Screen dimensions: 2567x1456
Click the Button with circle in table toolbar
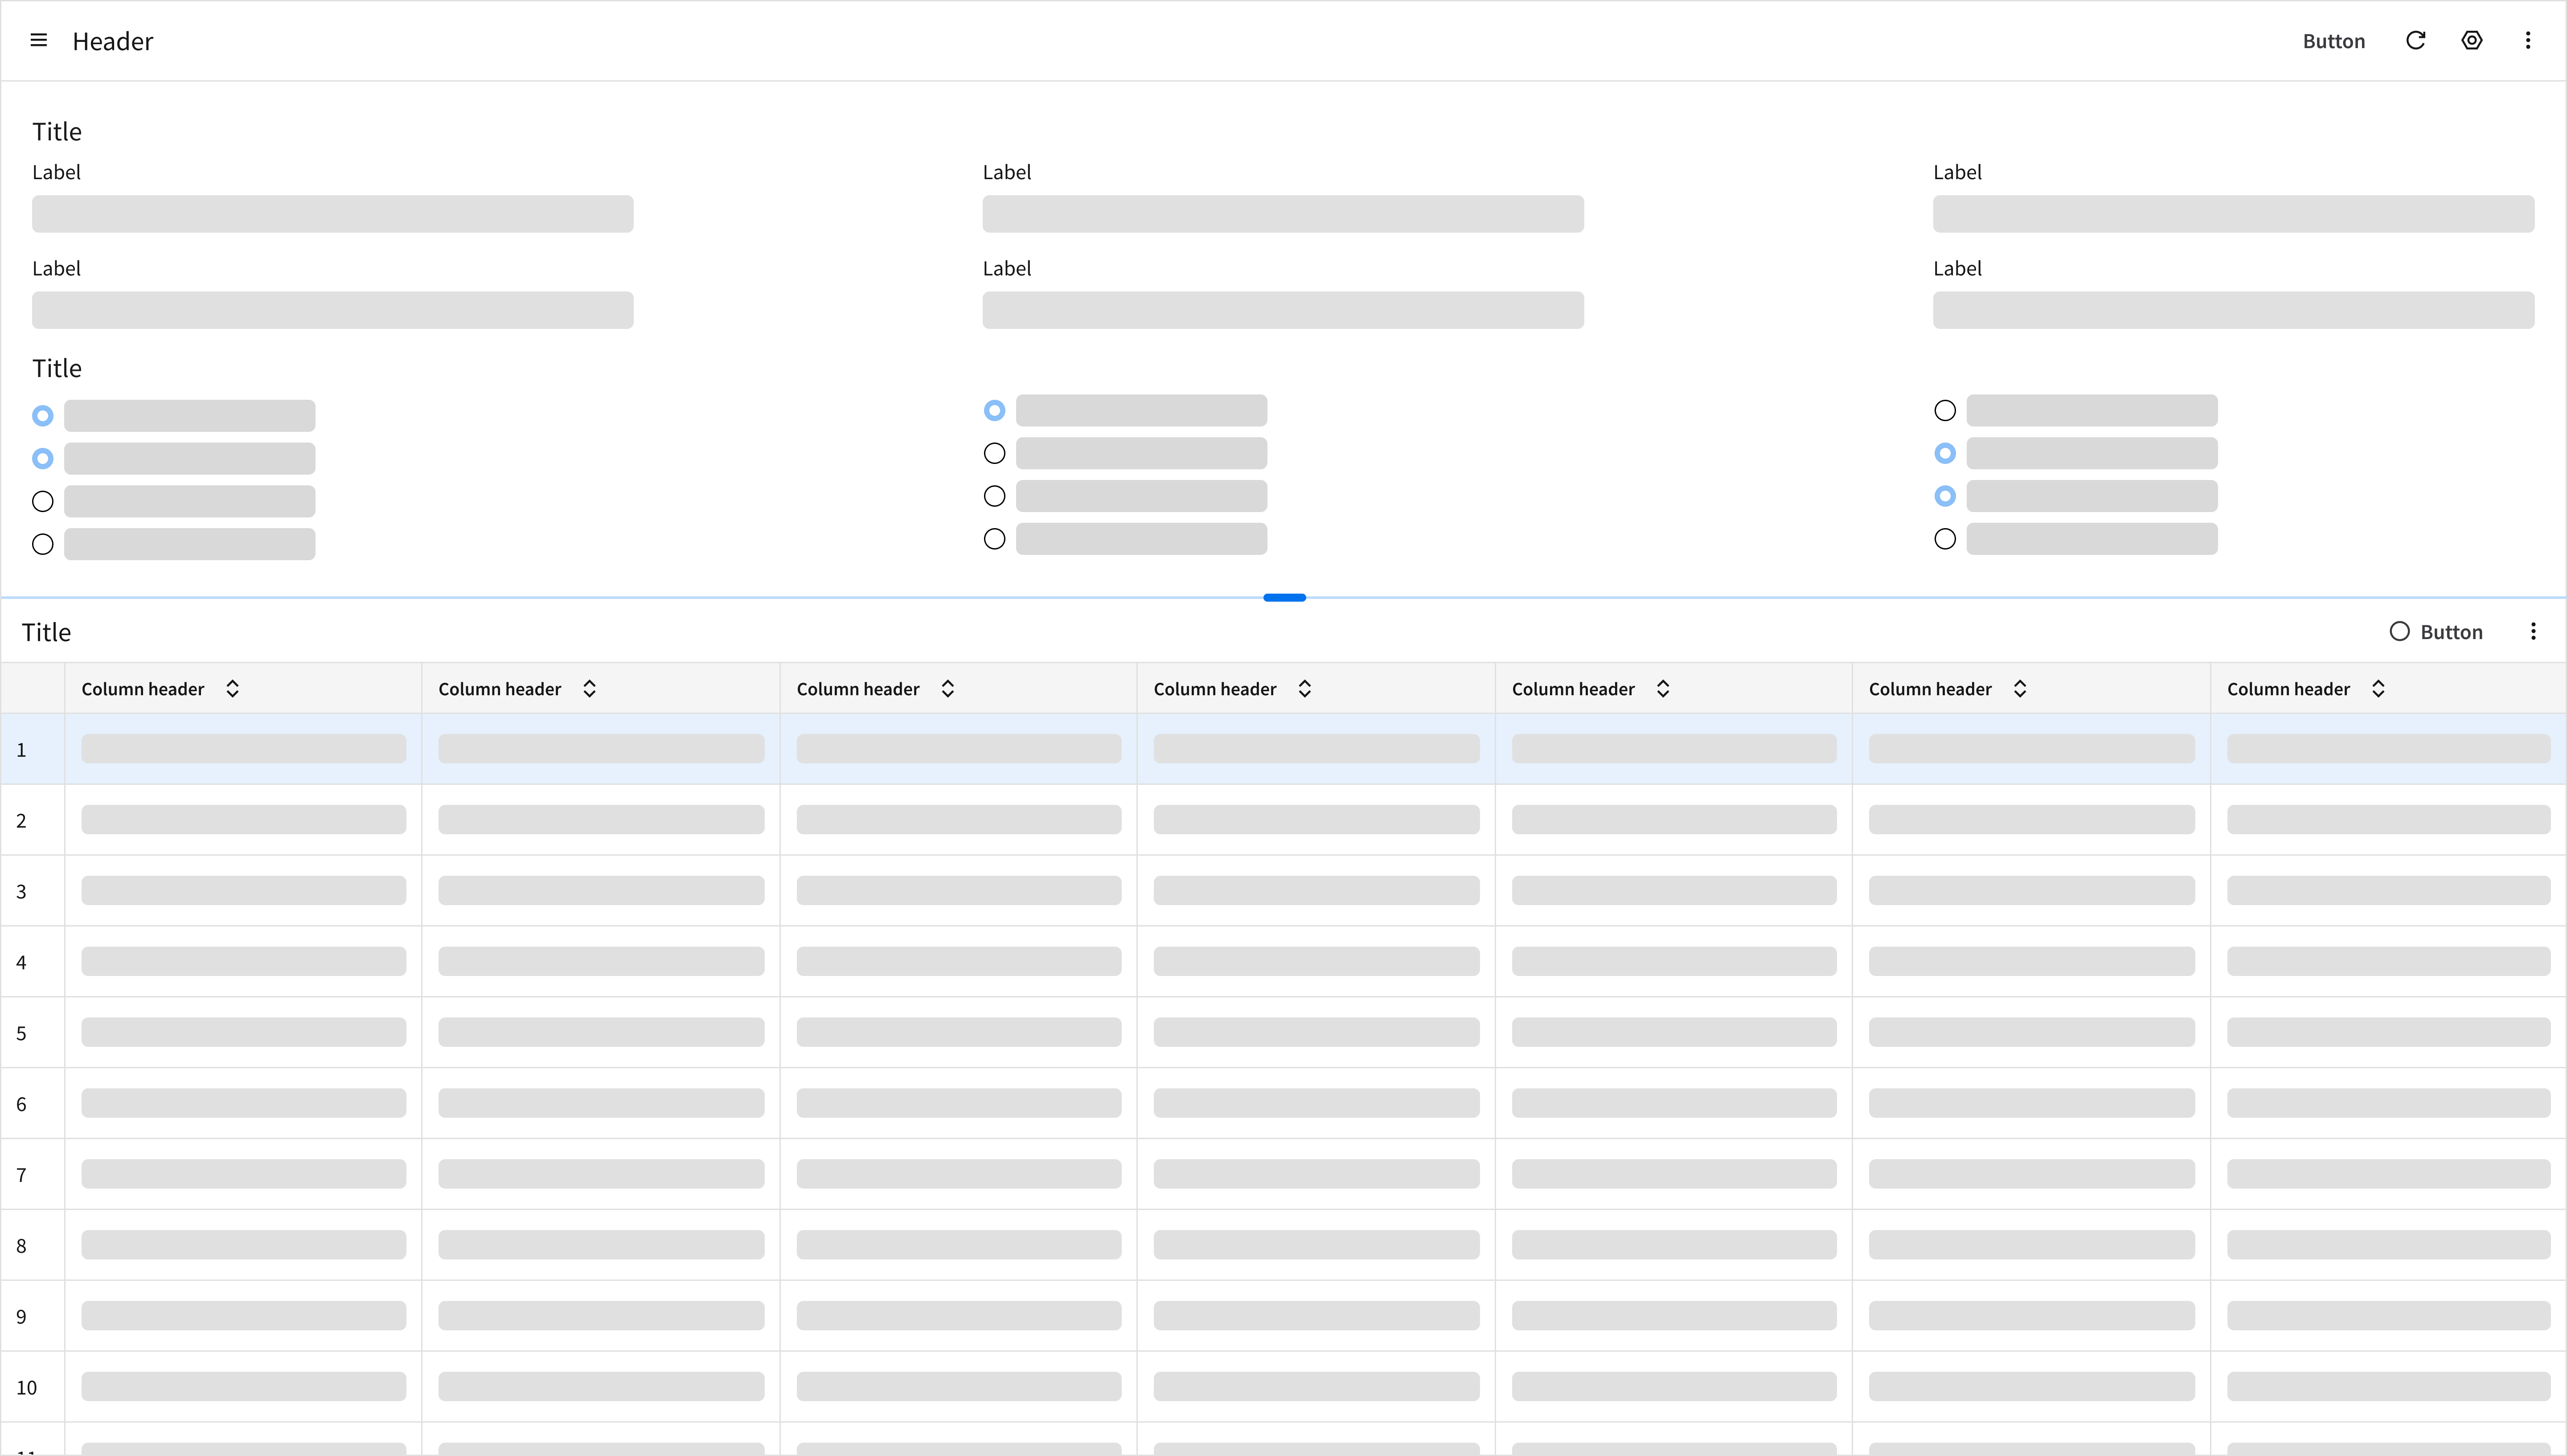[x=2436, y=632]
